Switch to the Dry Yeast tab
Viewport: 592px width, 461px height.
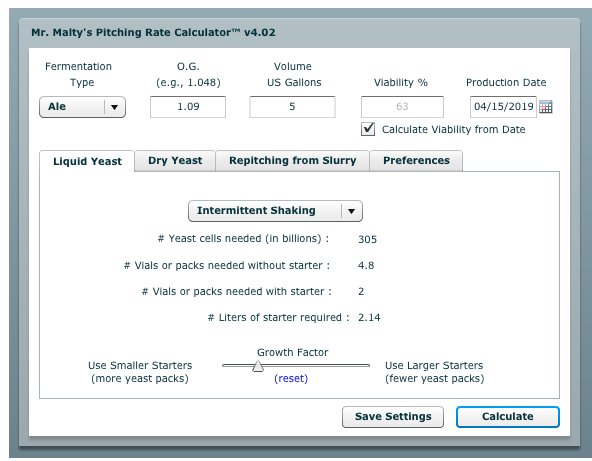click(x=175, y=160)
